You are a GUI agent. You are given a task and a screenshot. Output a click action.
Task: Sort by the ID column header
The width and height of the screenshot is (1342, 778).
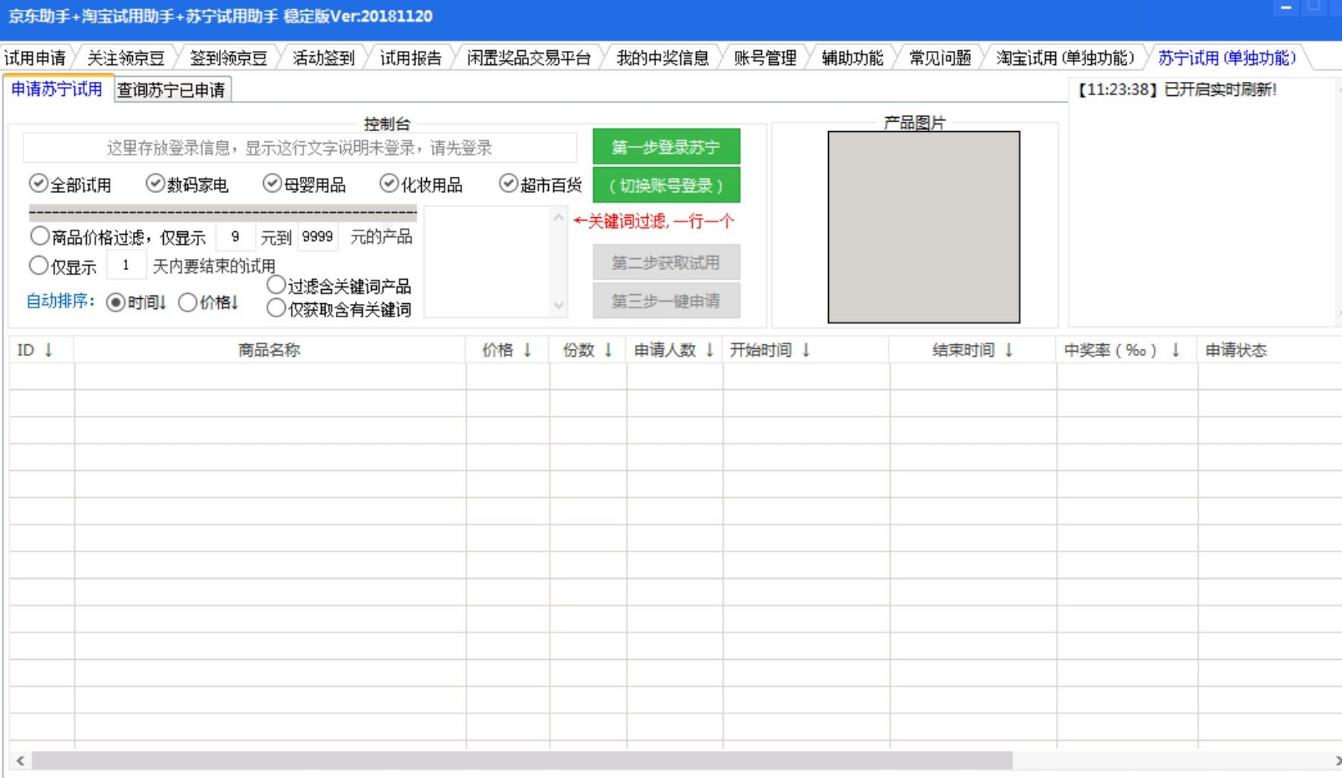[x=41, y=350]
